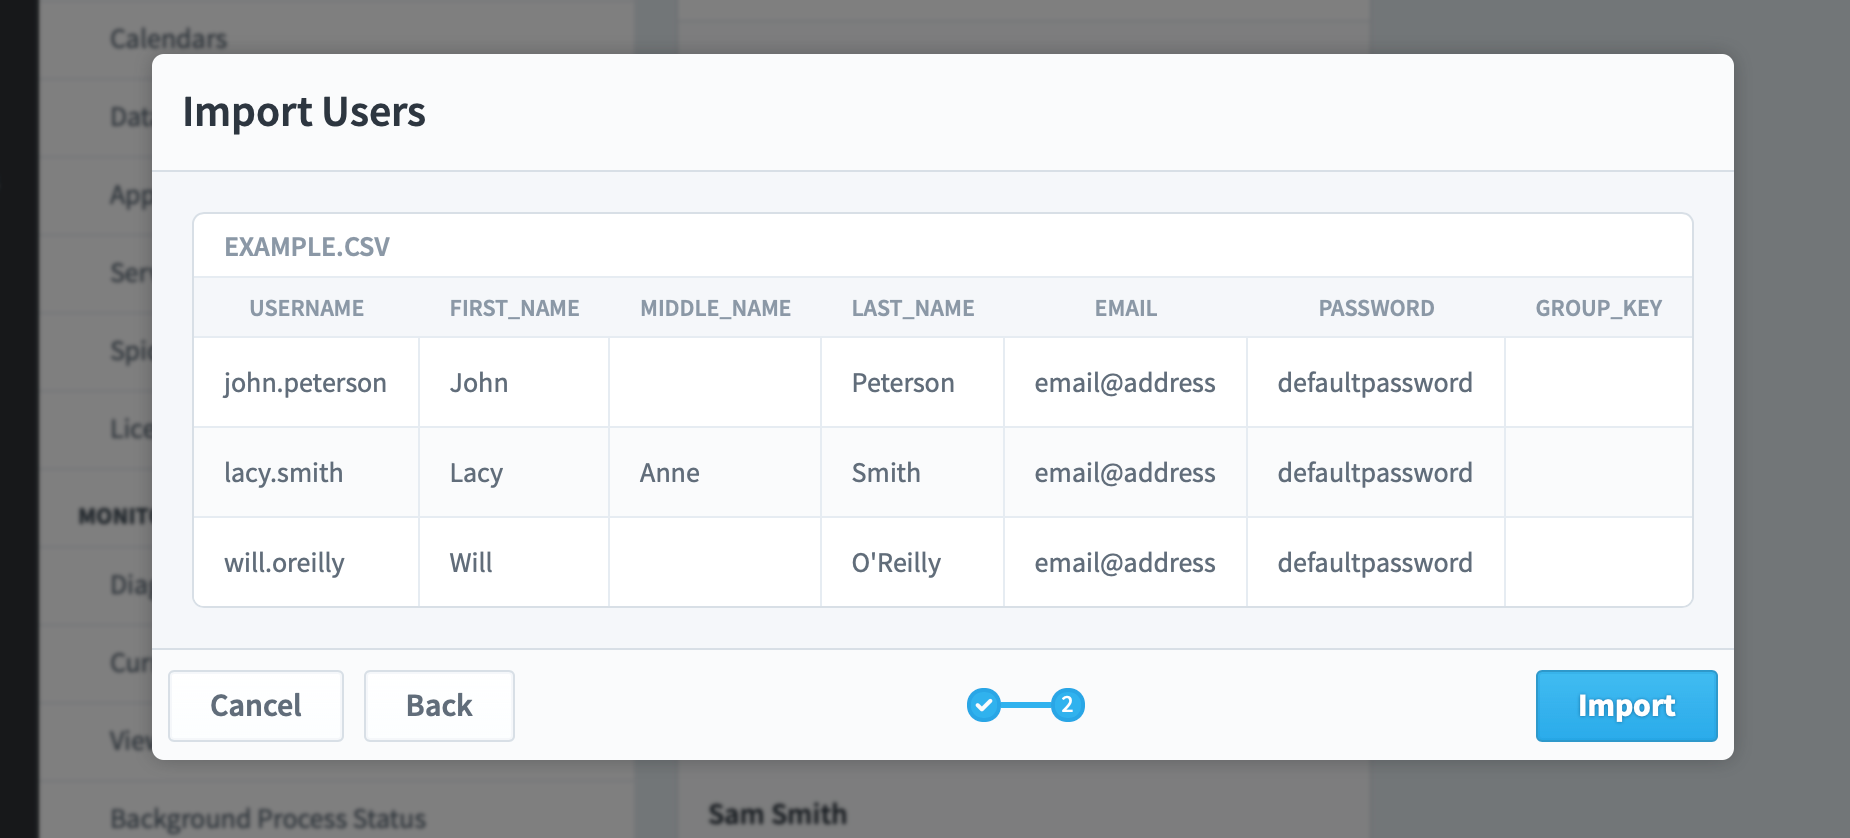Select the lacy.smith username cell
This screenshot has height=838, width=1850.
coord(306,472)
